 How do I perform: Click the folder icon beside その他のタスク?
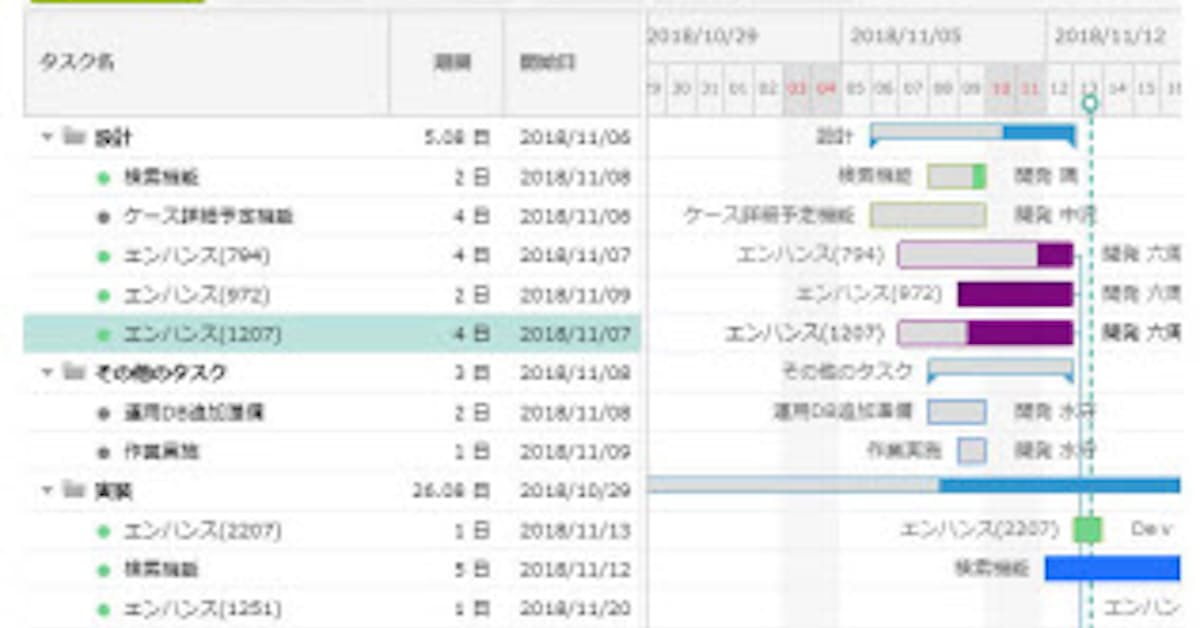(x=73, y=373)
